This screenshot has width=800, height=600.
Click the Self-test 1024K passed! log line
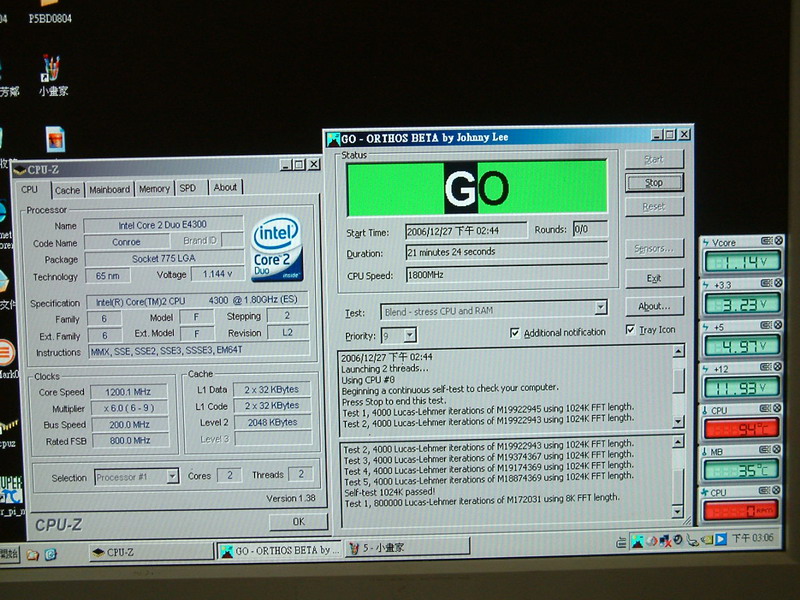click(390, 492)
